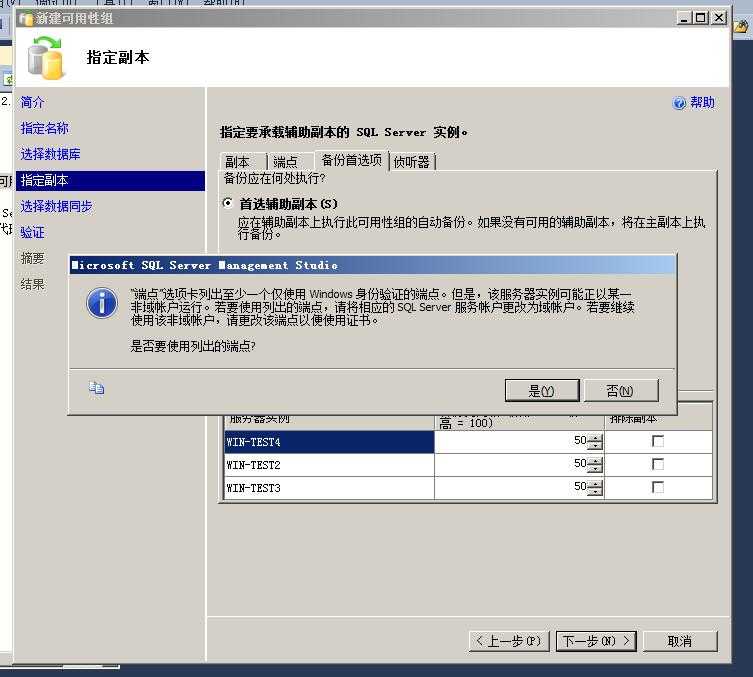
Task: Click the help question mark icon
Action: tap(679, 103)
